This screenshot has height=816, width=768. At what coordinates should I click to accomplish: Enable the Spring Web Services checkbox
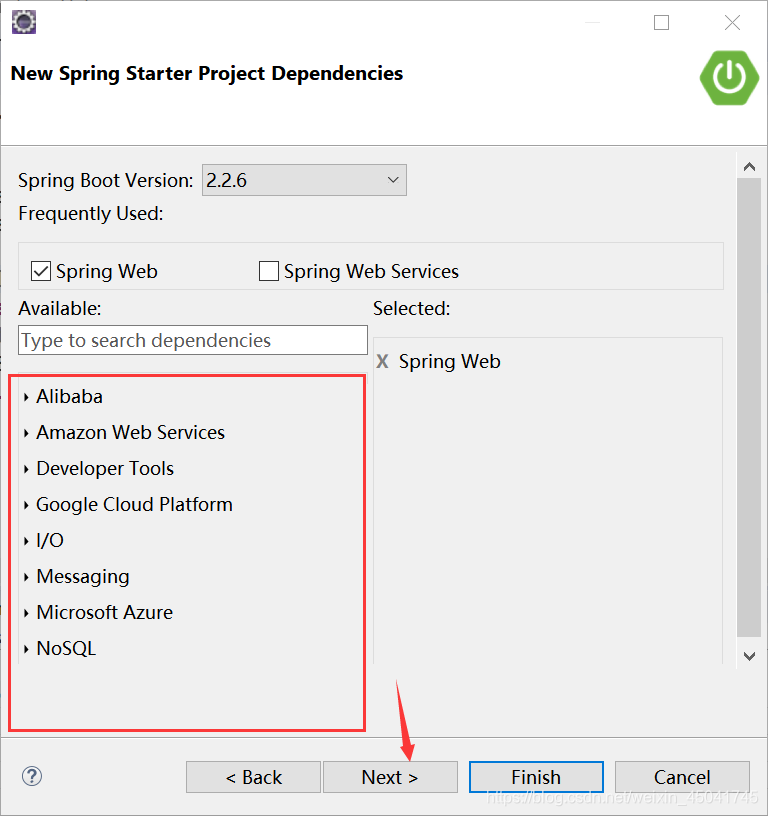pos(268,271)
